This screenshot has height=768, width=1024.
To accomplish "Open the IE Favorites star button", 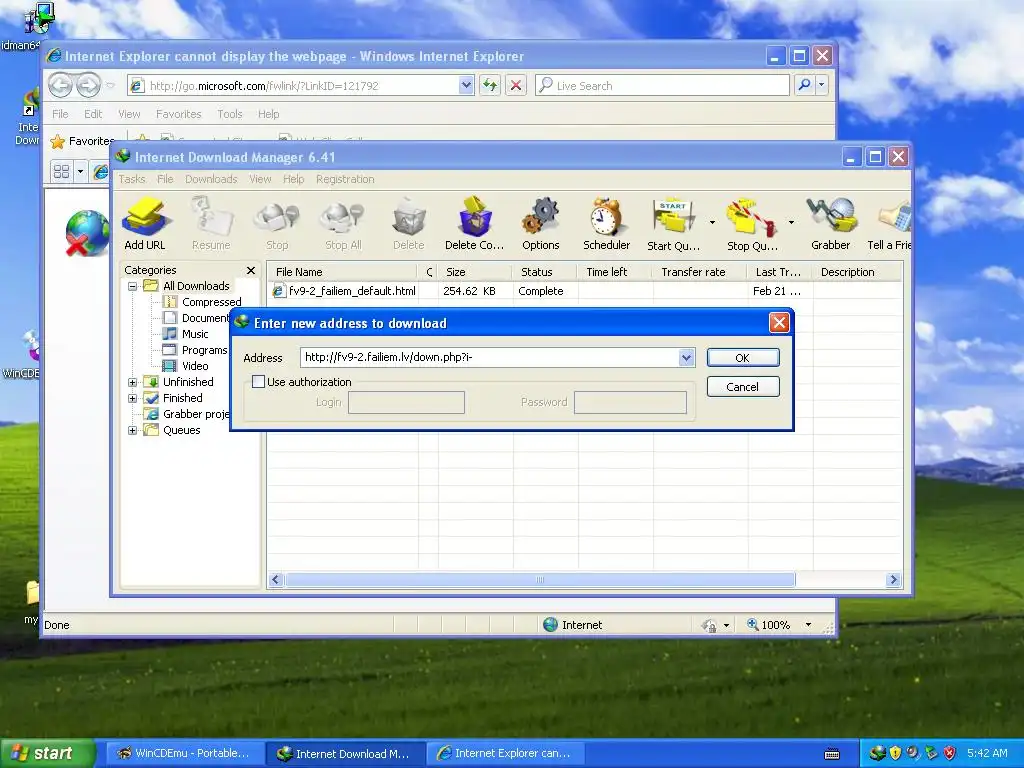I will click(82, 141).
